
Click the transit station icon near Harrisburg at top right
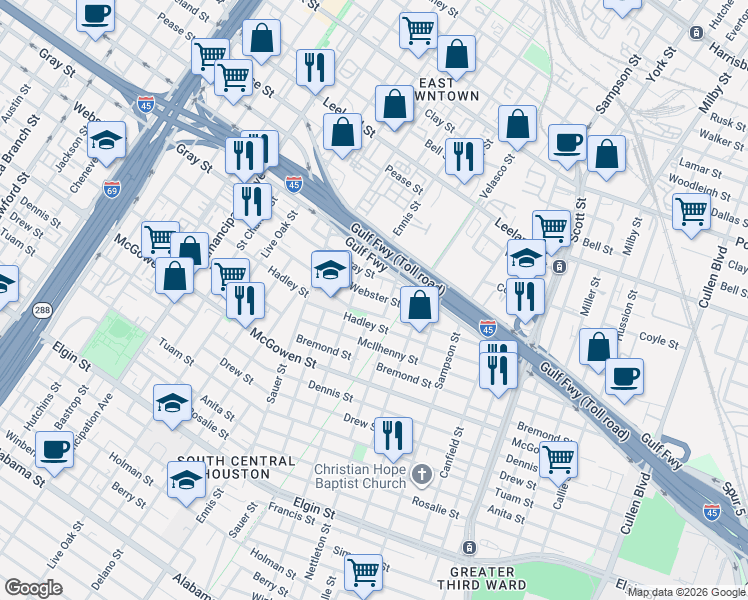click(696, 32)
